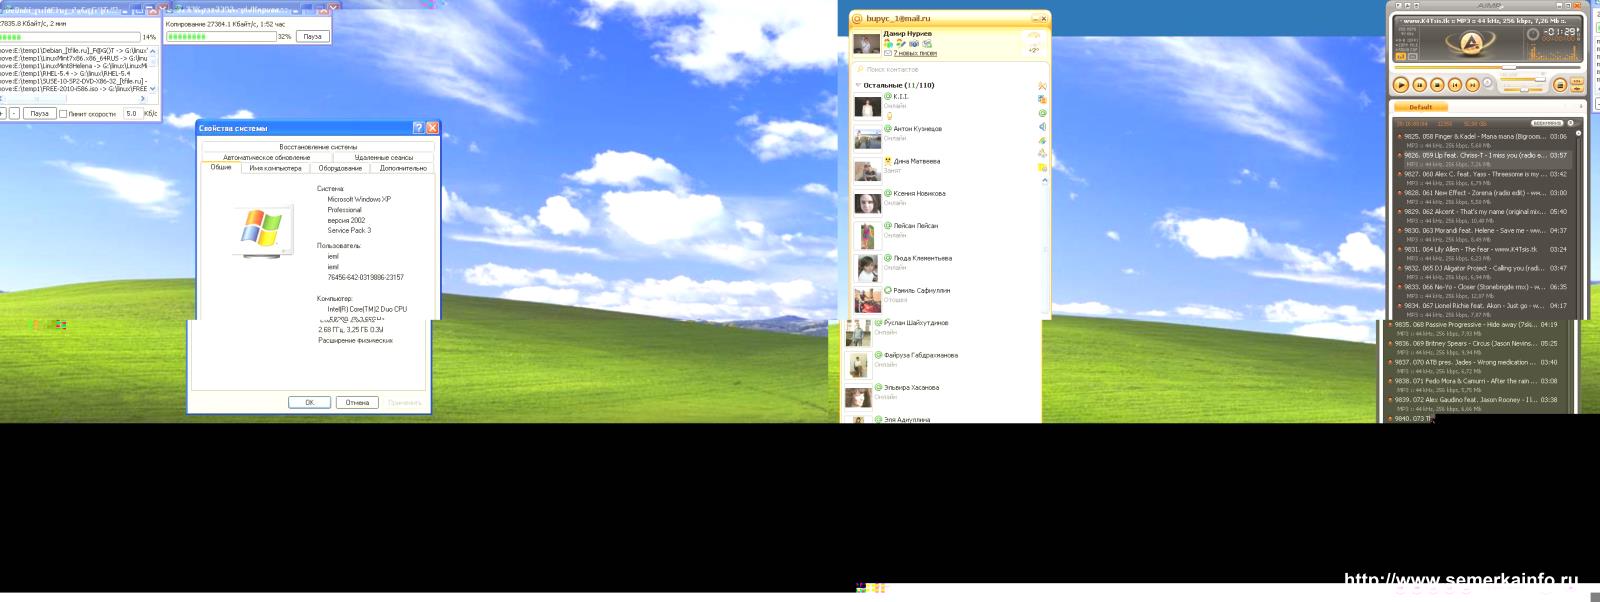Switch to Общие tab in system properties
Screen dimensions: 1600x602
(x=221, y=168)
